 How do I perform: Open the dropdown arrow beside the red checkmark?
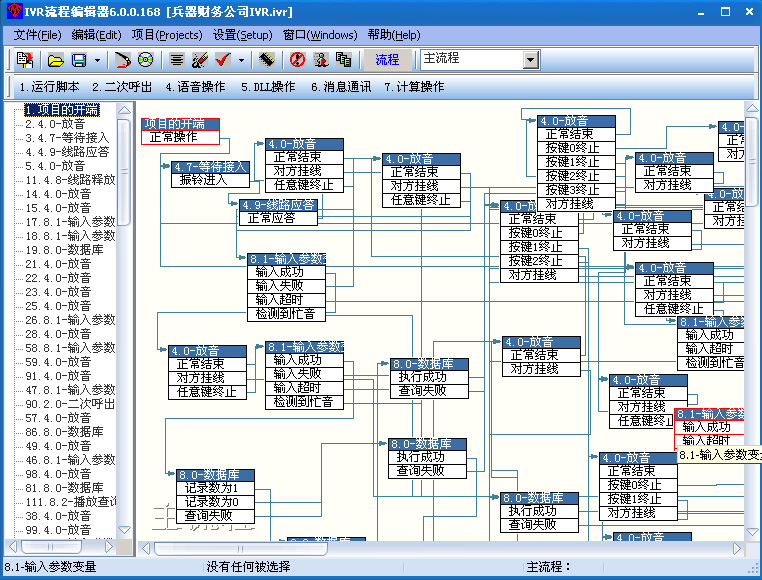(x=241, y=60)
